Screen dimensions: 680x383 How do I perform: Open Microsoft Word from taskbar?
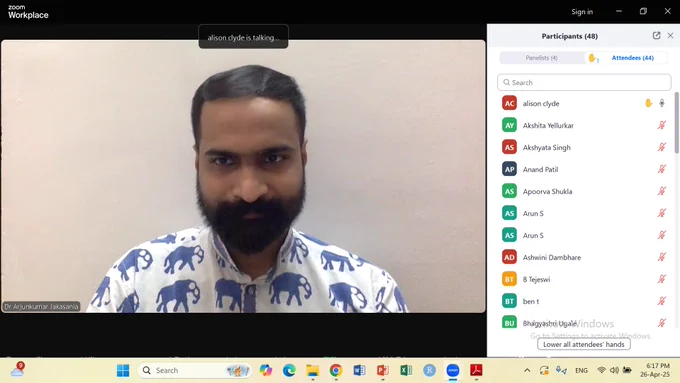pyautogui.click(x=359, y=370)
